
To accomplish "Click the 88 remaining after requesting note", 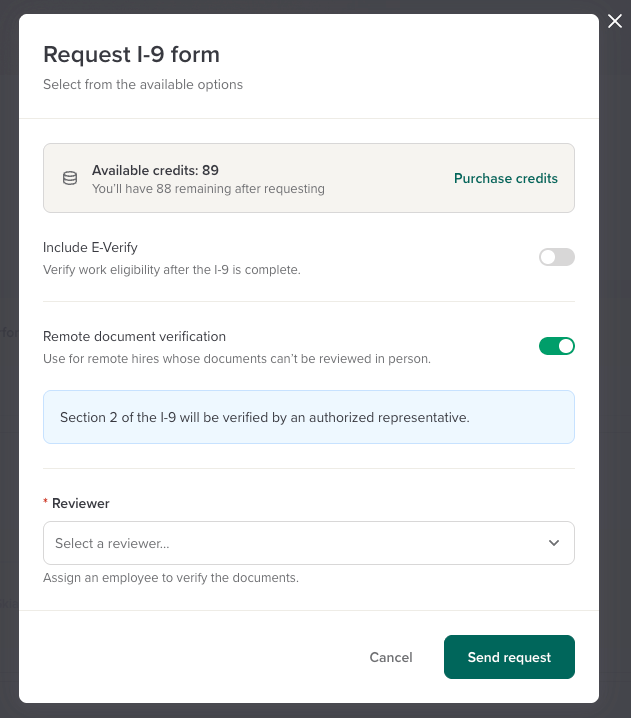I will coord(208,188).
